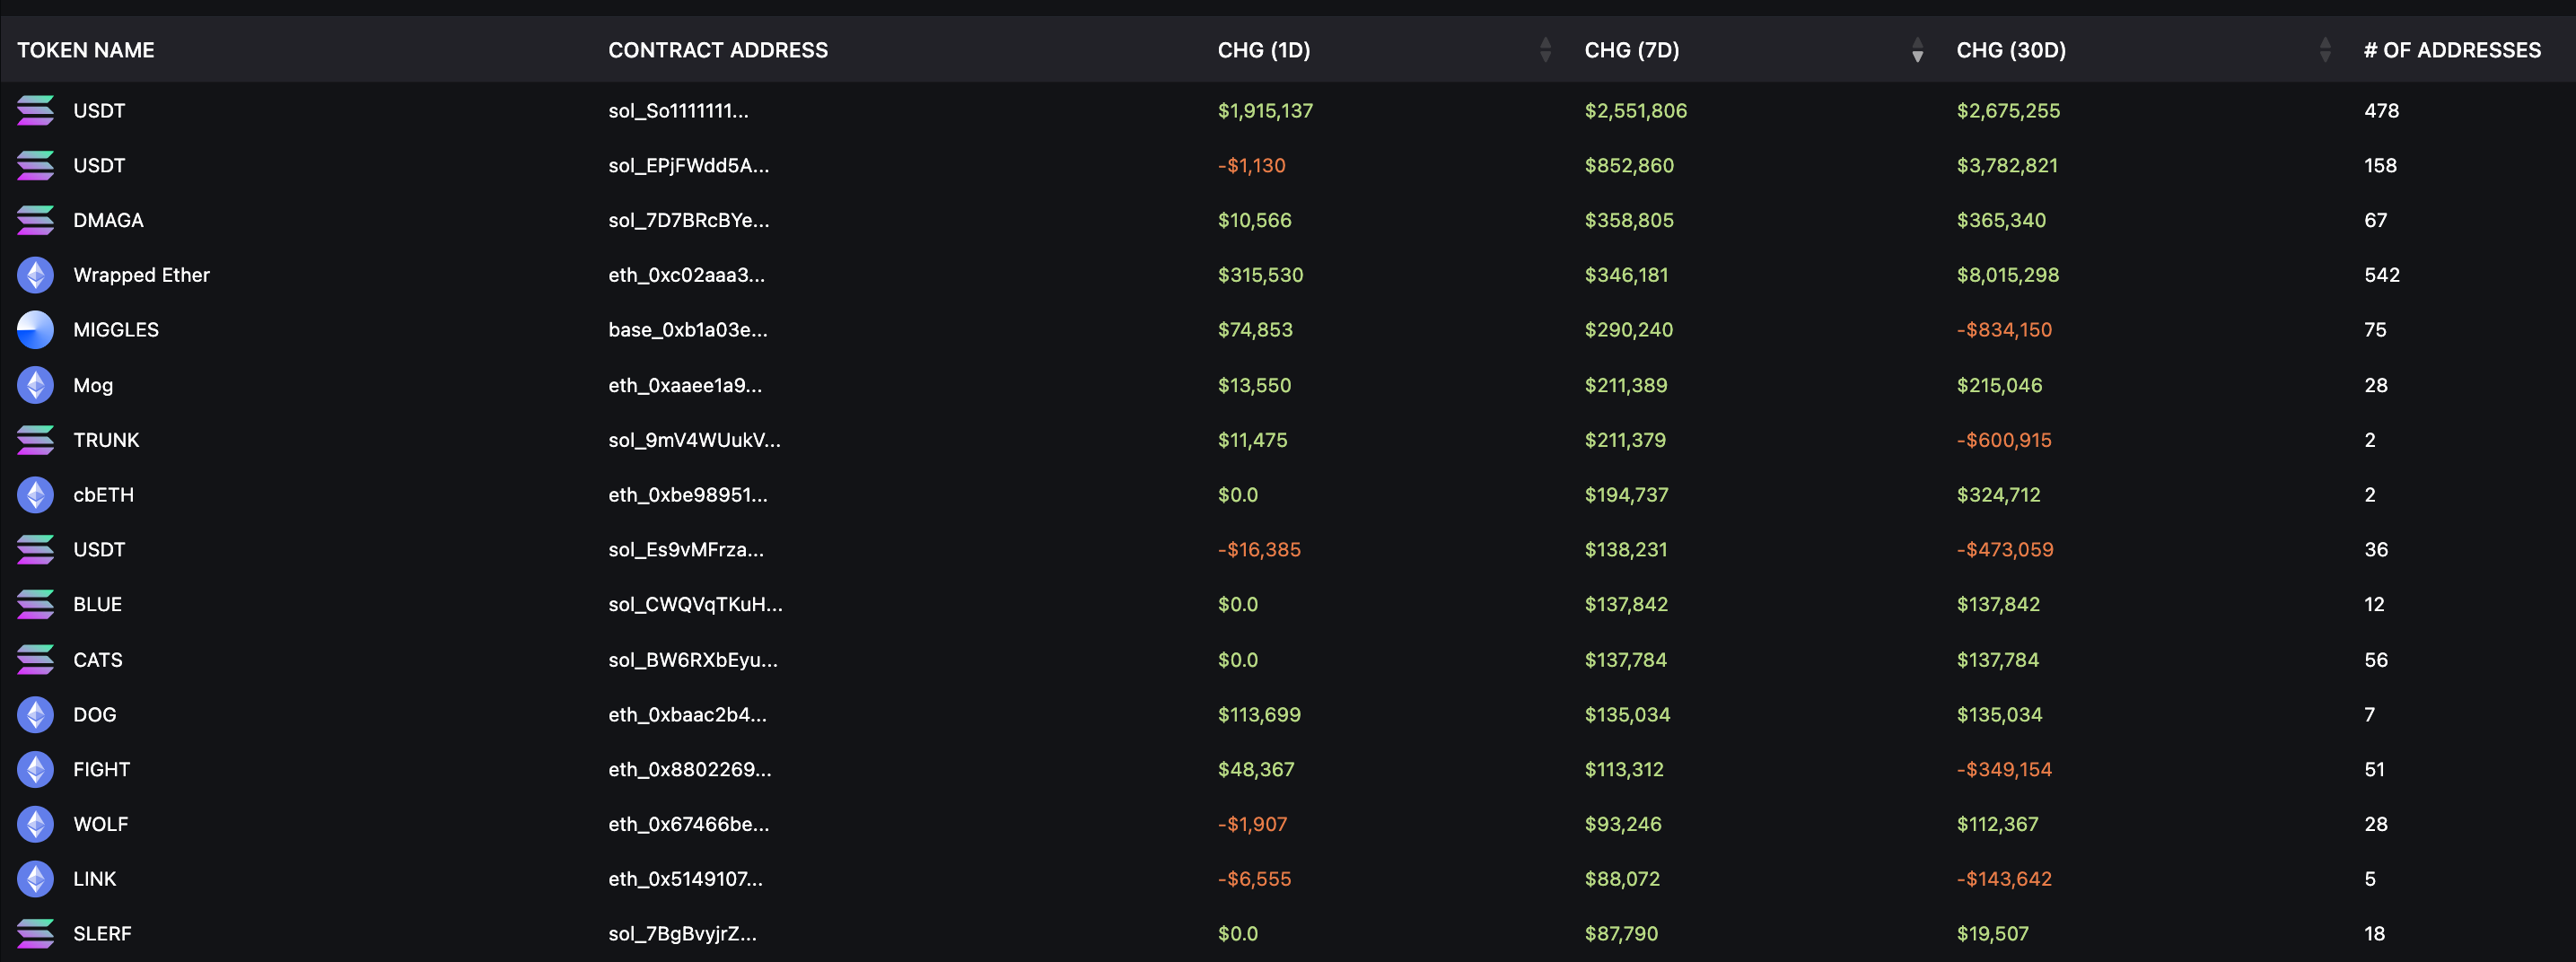
Task: Click the CONTRACT ADDRESS column header
Action: [x=718, y=50]
